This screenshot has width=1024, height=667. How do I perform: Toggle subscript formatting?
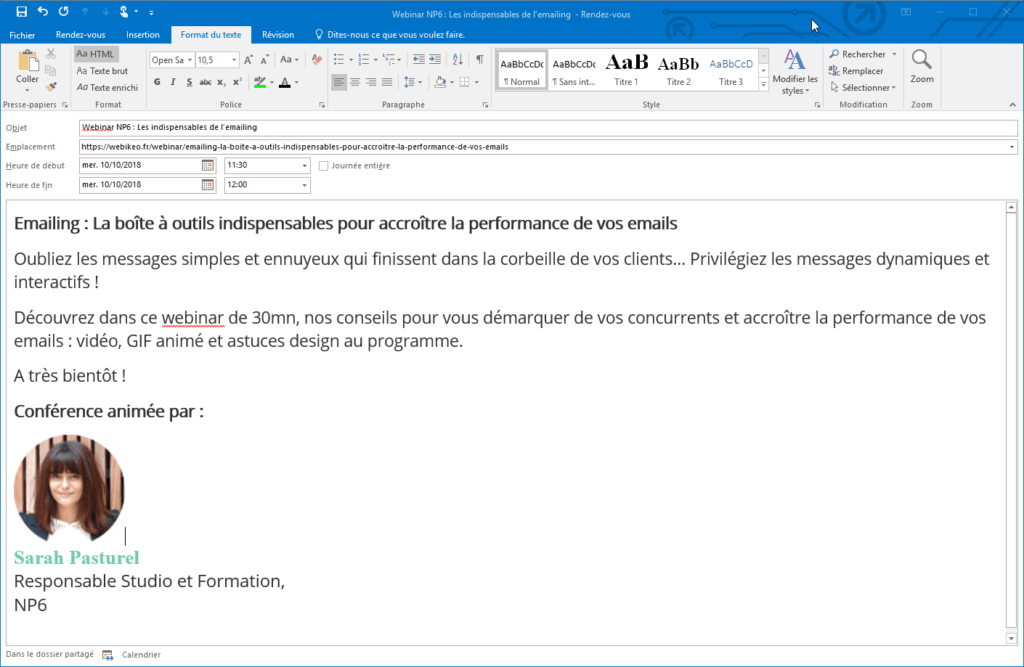tap(221, 82)
